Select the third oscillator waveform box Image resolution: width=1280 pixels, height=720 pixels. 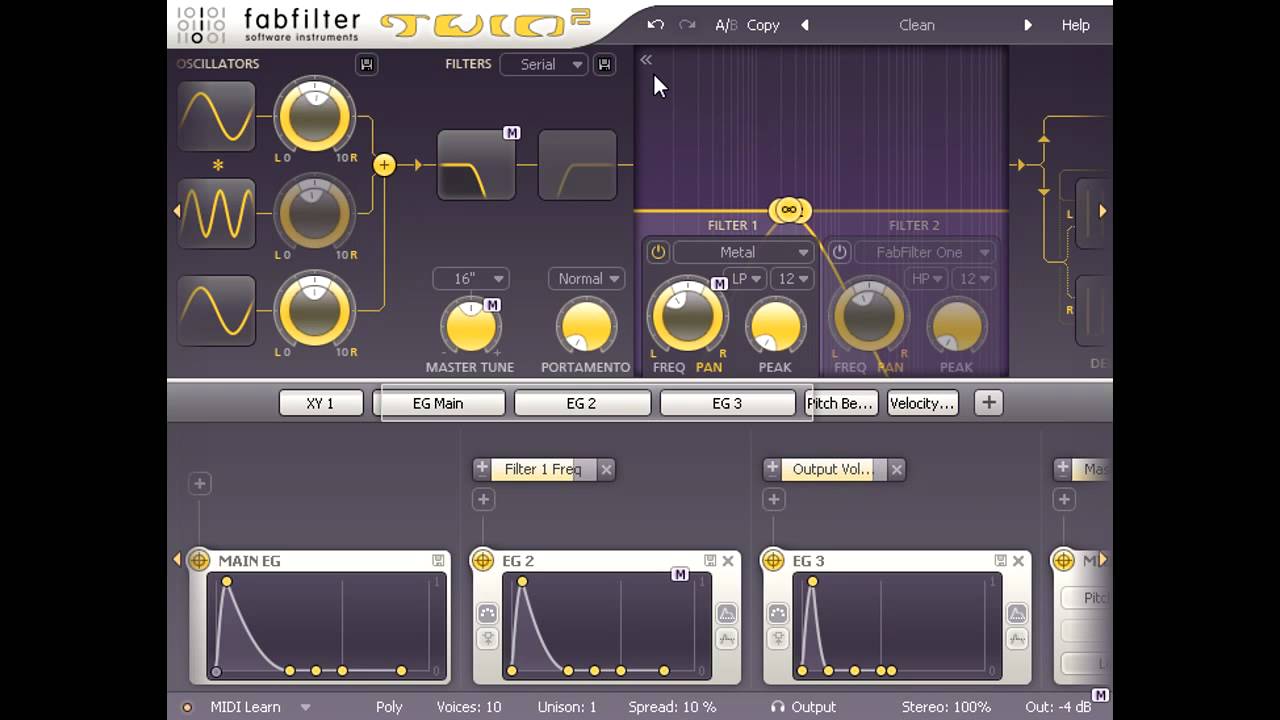coord(216,310)
